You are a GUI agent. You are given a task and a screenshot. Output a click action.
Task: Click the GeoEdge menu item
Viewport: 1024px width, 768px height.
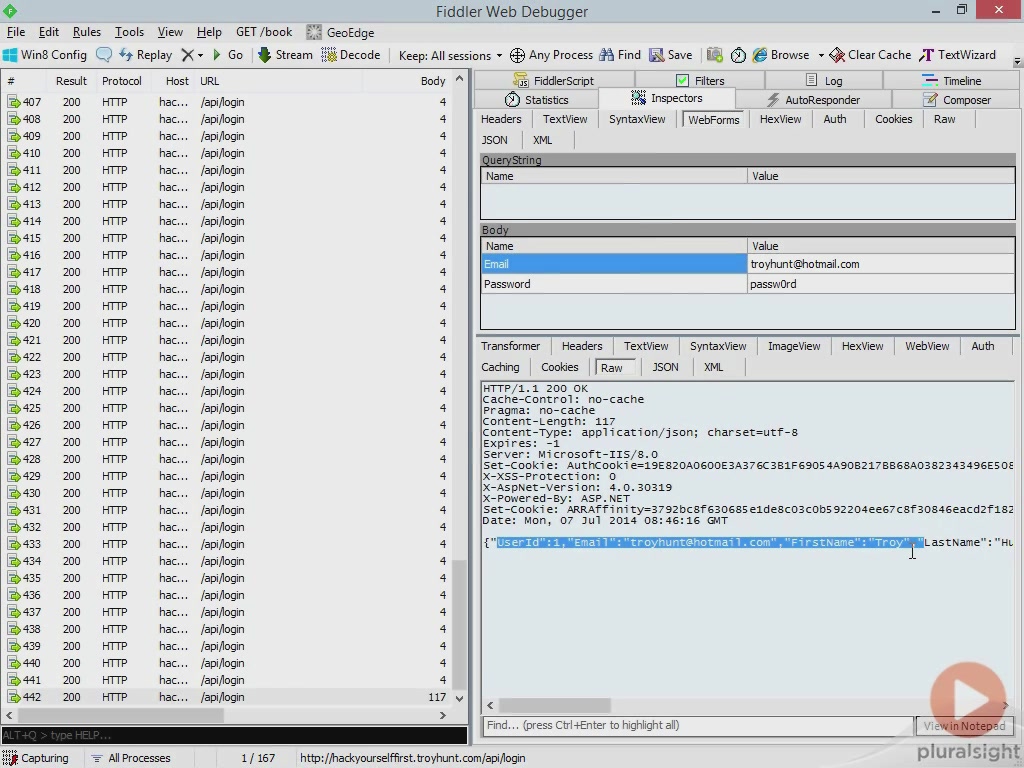(x=340, y=32)
